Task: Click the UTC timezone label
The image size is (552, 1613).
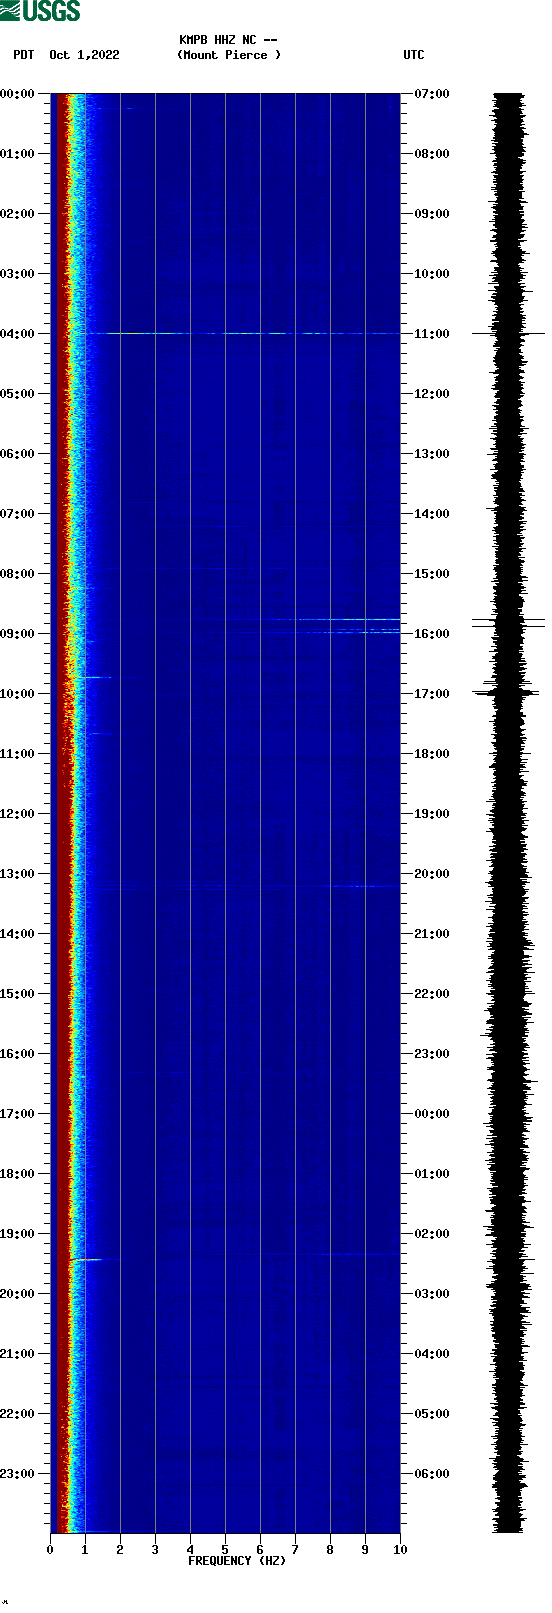Action: (414, 55)
